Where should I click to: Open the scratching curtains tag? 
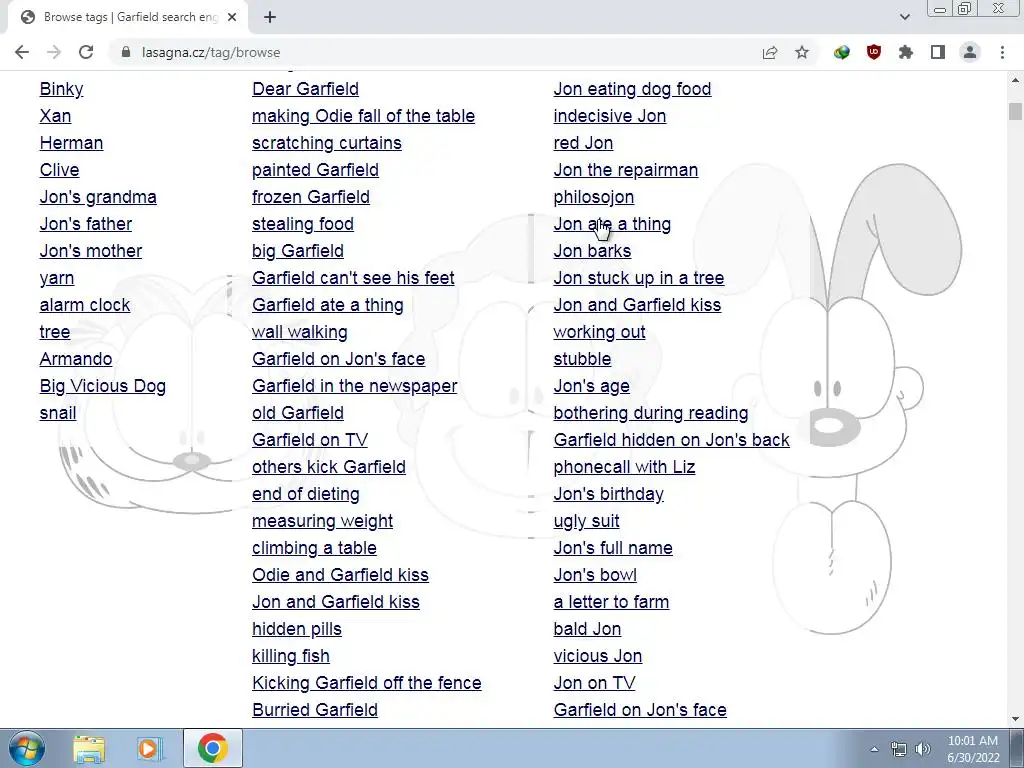[x=327, y=143]
